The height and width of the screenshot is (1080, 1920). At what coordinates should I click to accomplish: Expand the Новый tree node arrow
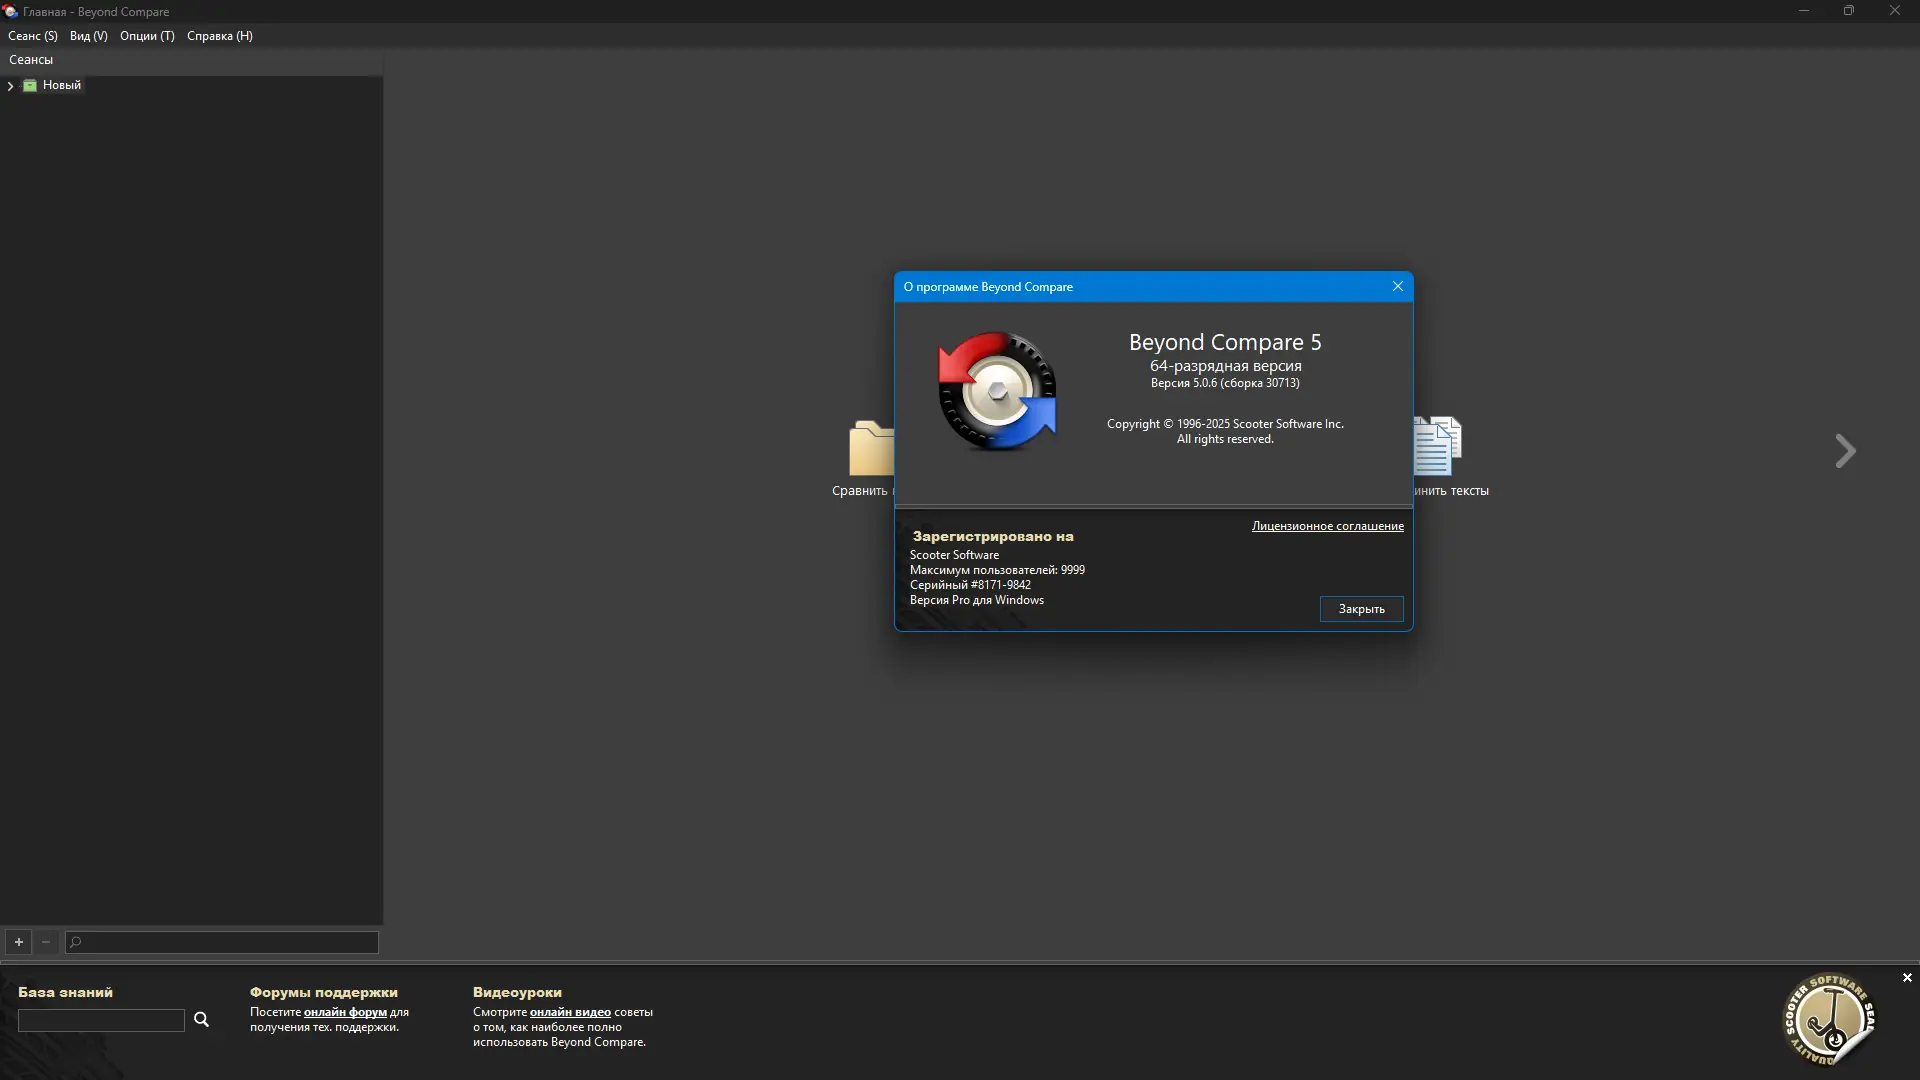(10, 86)
